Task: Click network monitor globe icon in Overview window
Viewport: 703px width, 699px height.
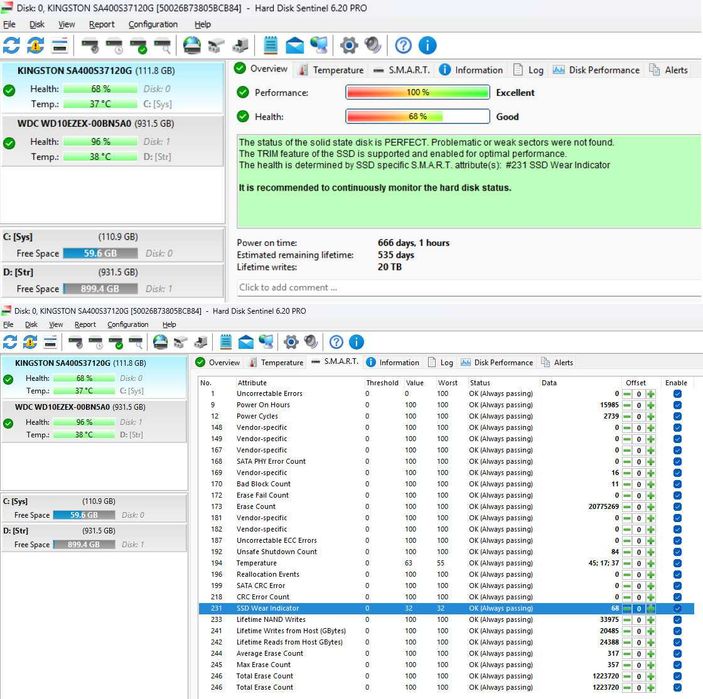Action: [319, 45]
